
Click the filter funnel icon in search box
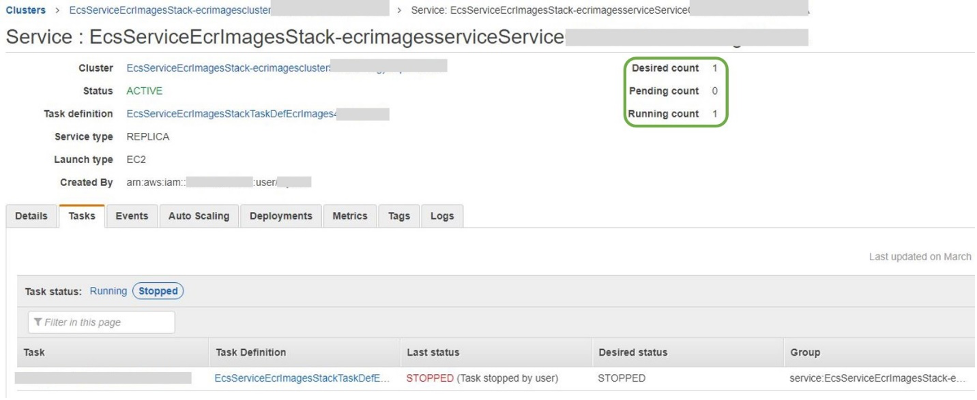click(x=38, y=322)
